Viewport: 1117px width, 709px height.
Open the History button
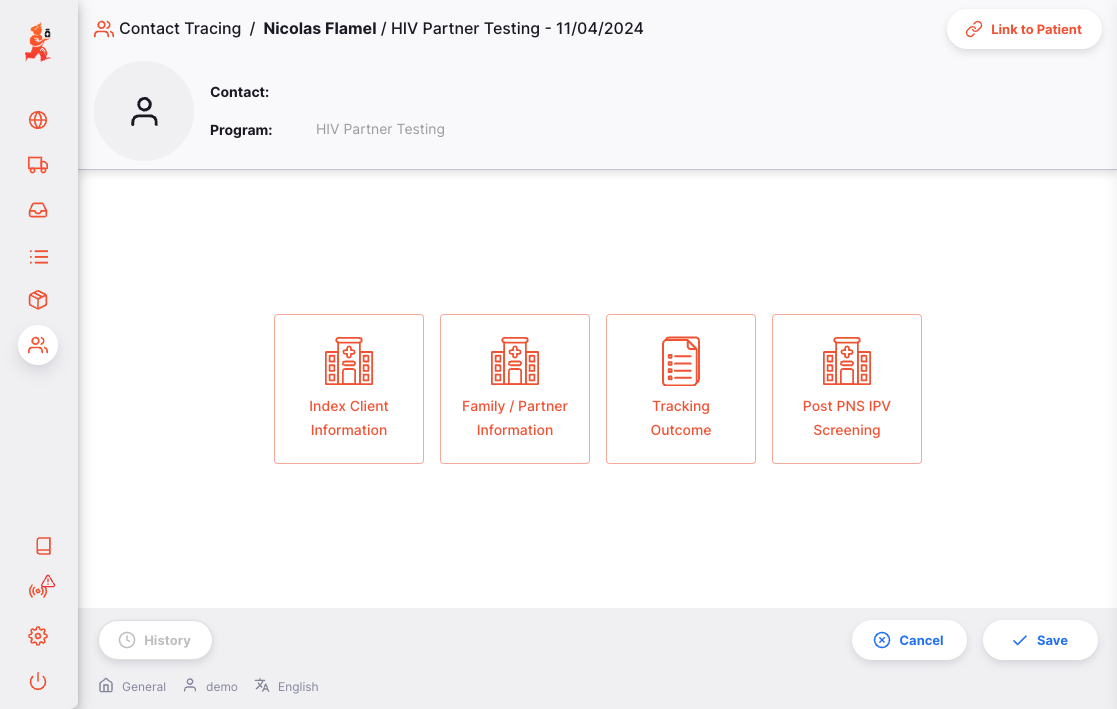(x=155, y=640)
